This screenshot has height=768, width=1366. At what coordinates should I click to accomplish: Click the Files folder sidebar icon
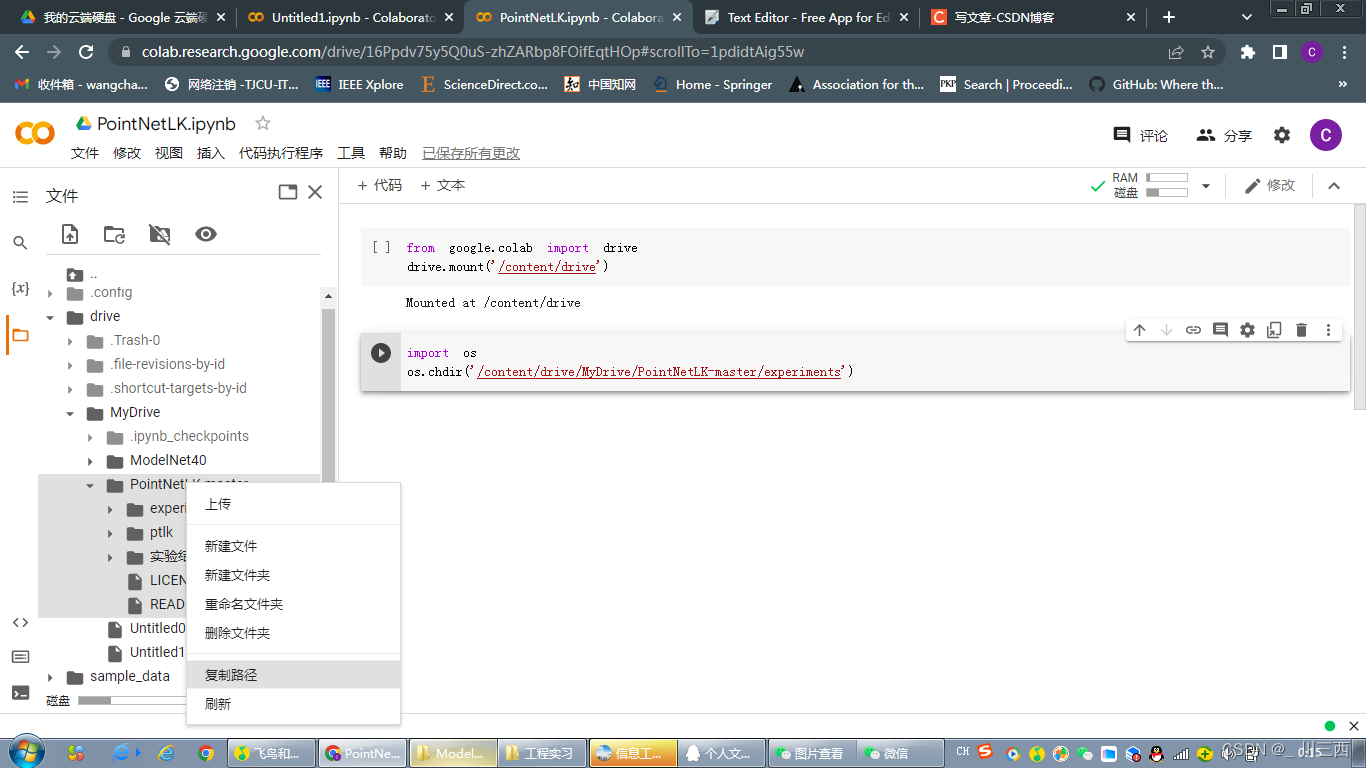pos(20,335)
